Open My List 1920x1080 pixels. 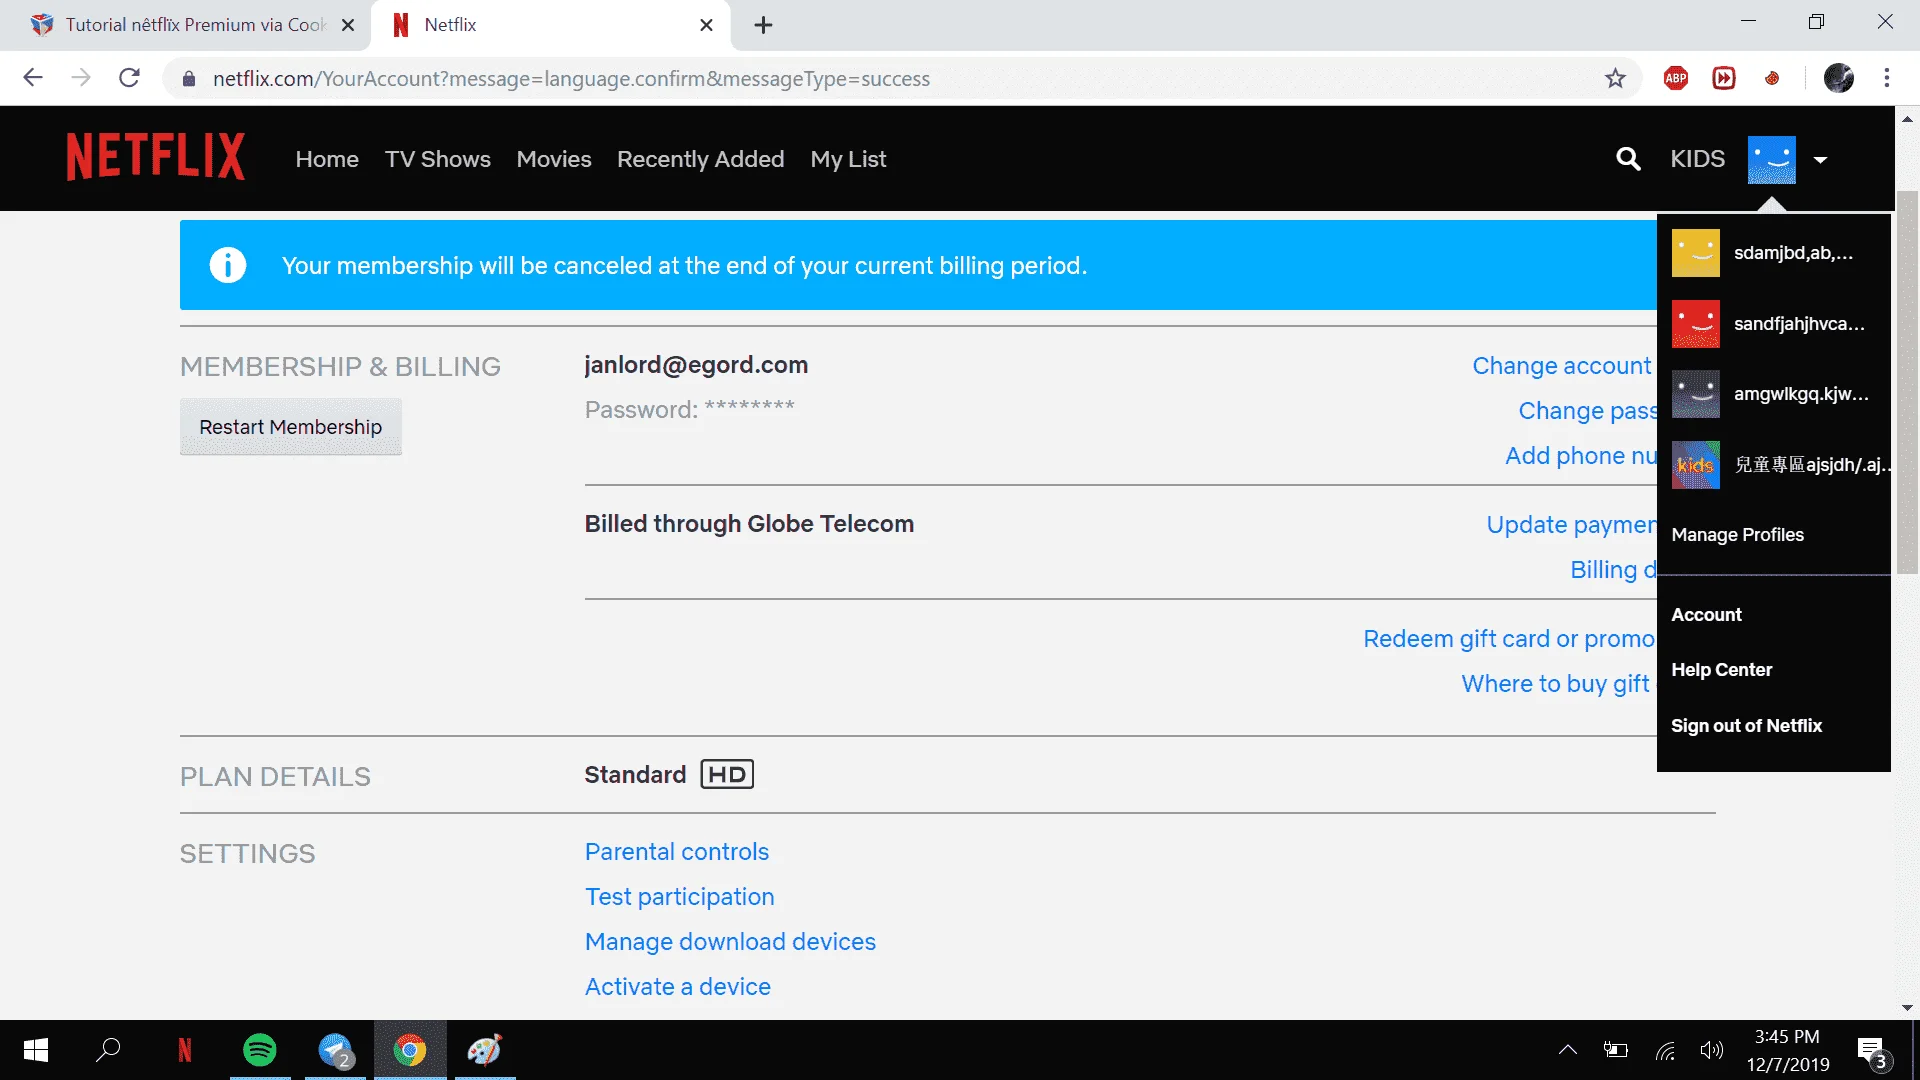(848, 159)
